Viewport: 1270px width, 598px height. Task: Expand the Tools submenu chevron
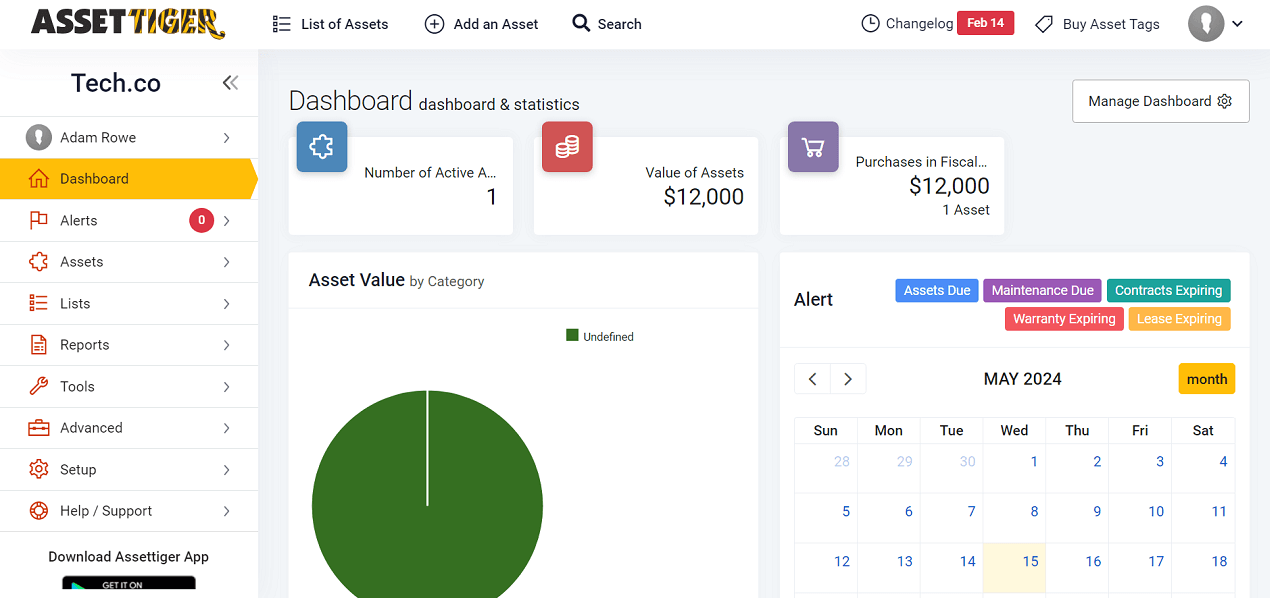pos(226,387)
